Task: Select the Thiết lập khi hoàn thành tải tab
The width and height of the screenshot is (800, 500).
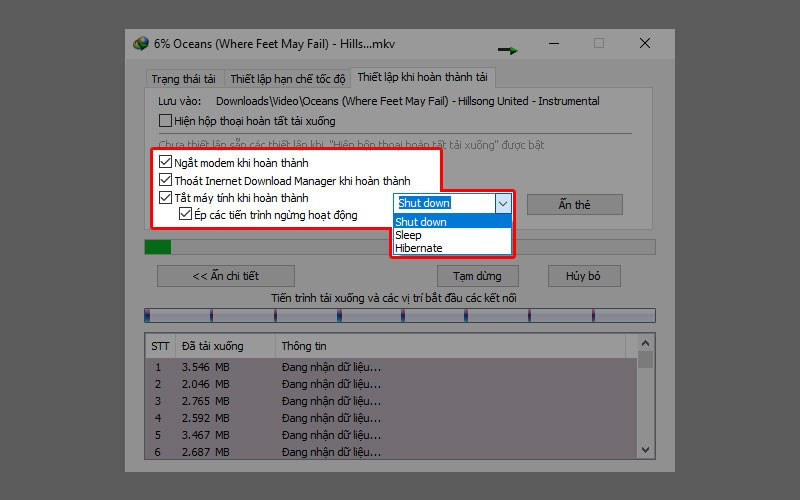Action: point(422,77)
